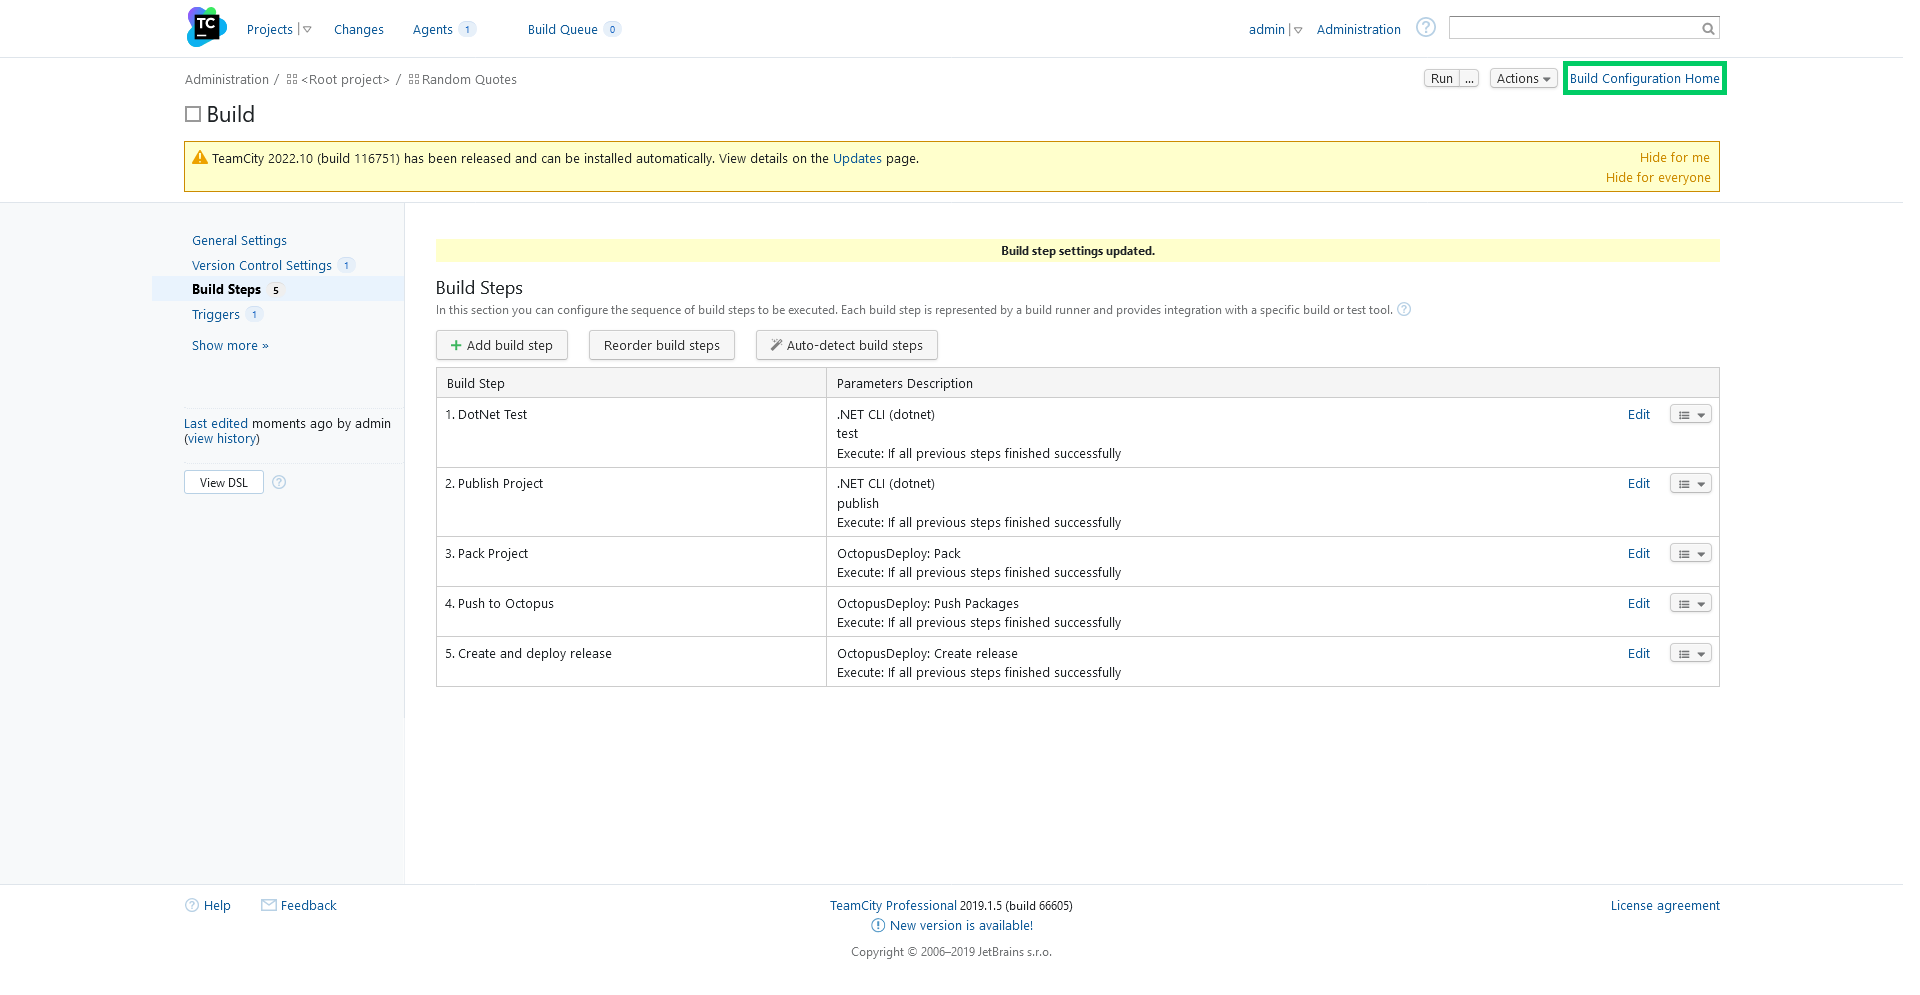Click Administration breadcrumb link

pos(227,80)
